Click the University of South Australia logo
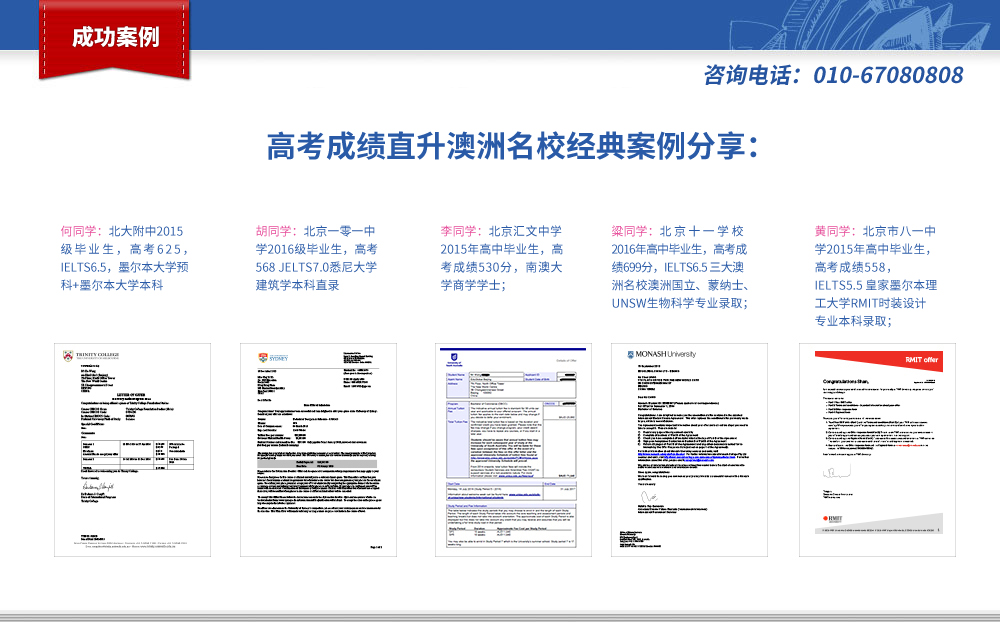Image resolution: width=1000 pixels, height=622 pixels. [454, 359]
